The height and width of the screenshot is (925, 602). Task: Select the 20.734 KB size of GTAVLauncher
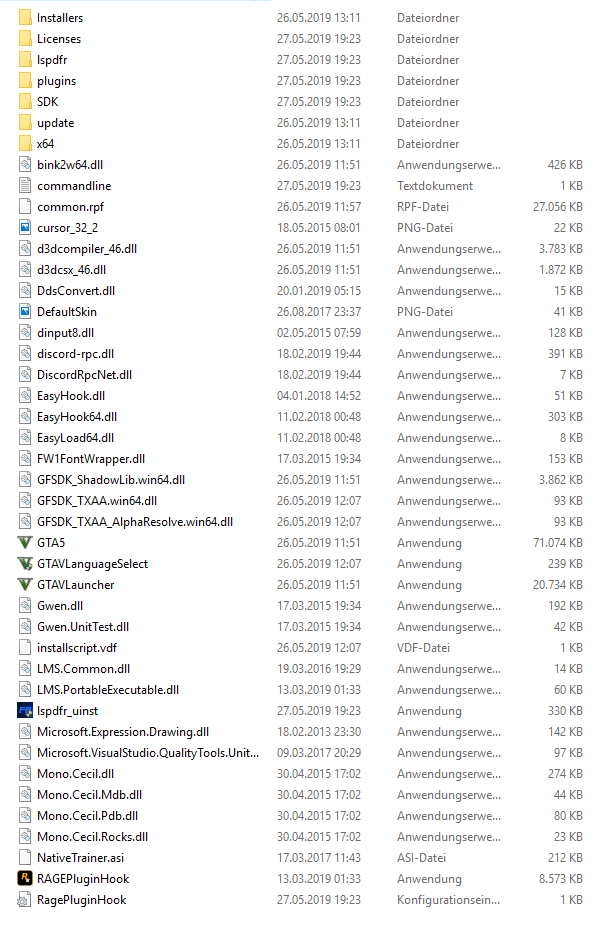click(x=558, y=585)
